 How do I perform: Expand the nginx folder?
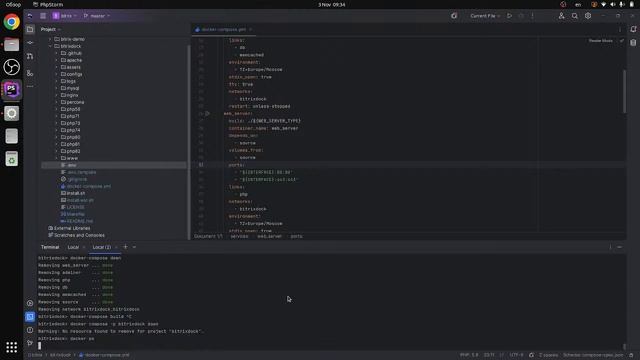pyautogui.click(x=57, y=95)
